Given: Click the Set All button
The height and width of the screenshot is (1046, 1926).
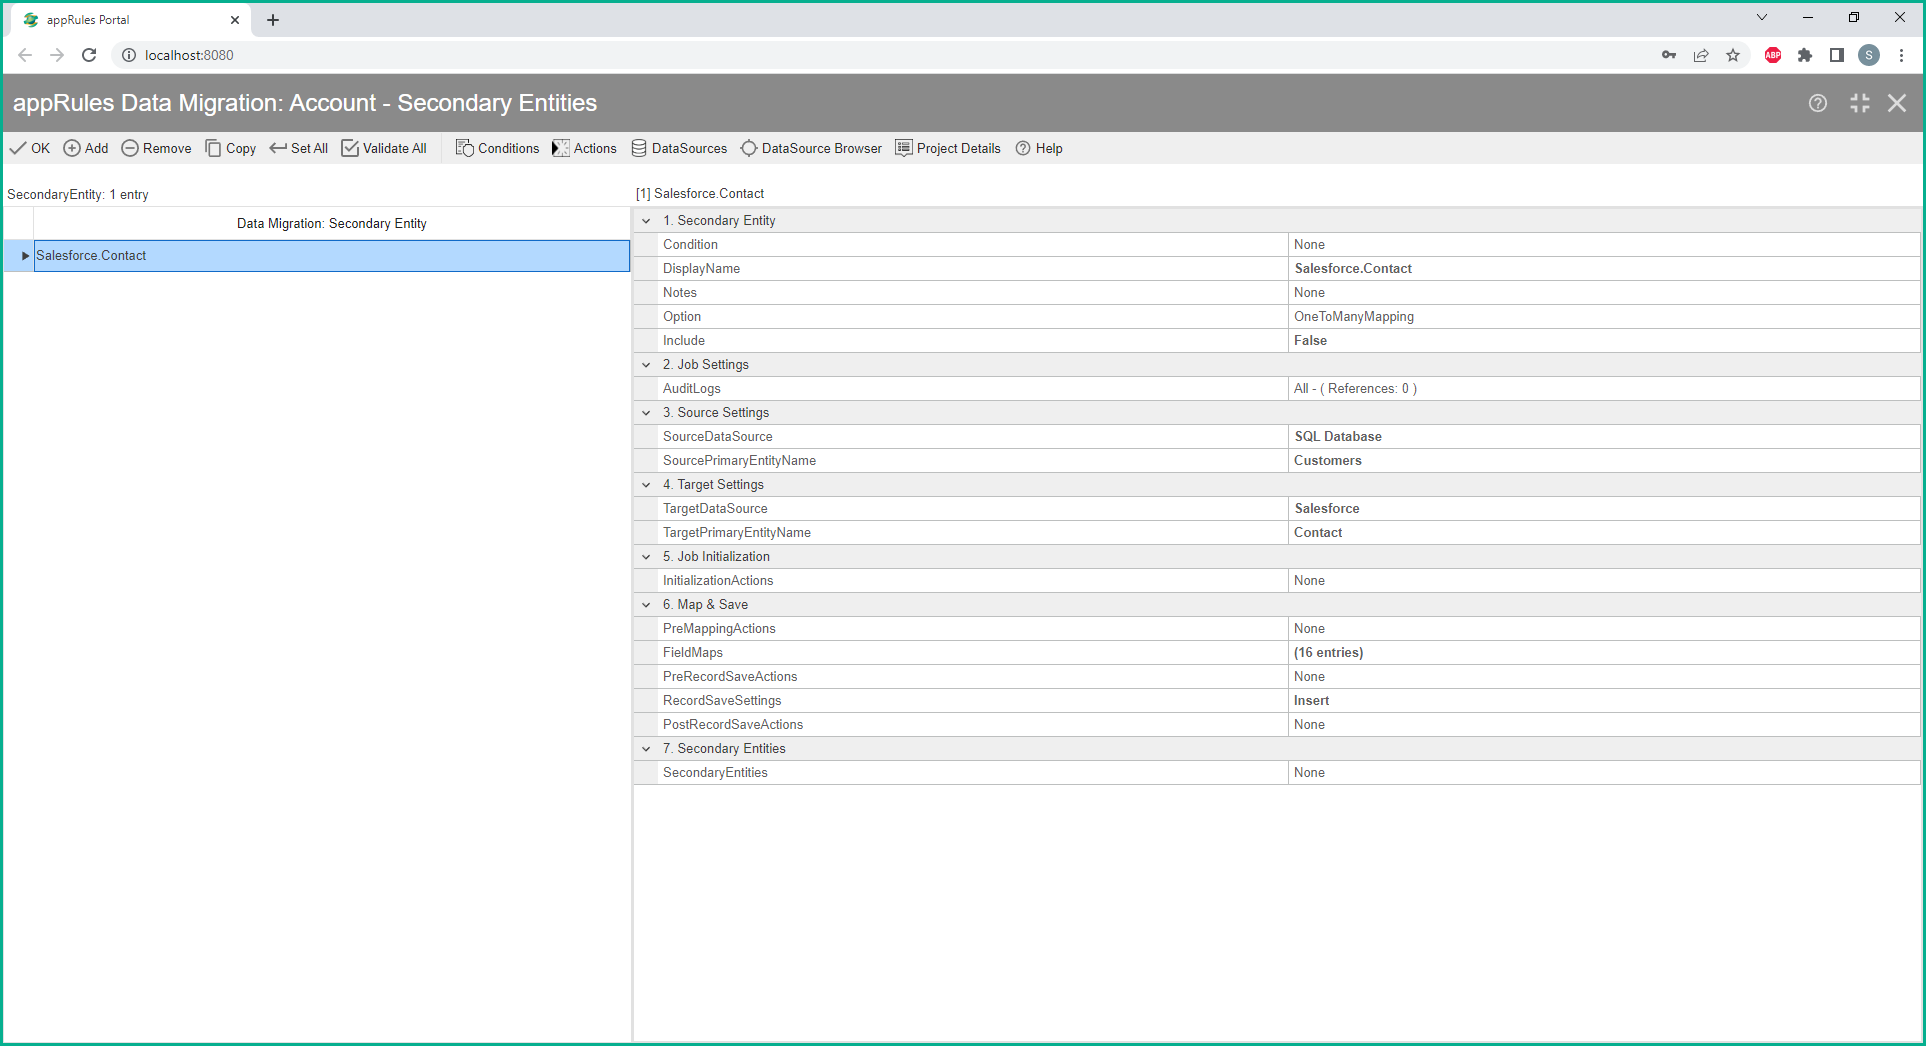Looking at the screenshot, I should [298, 148].
